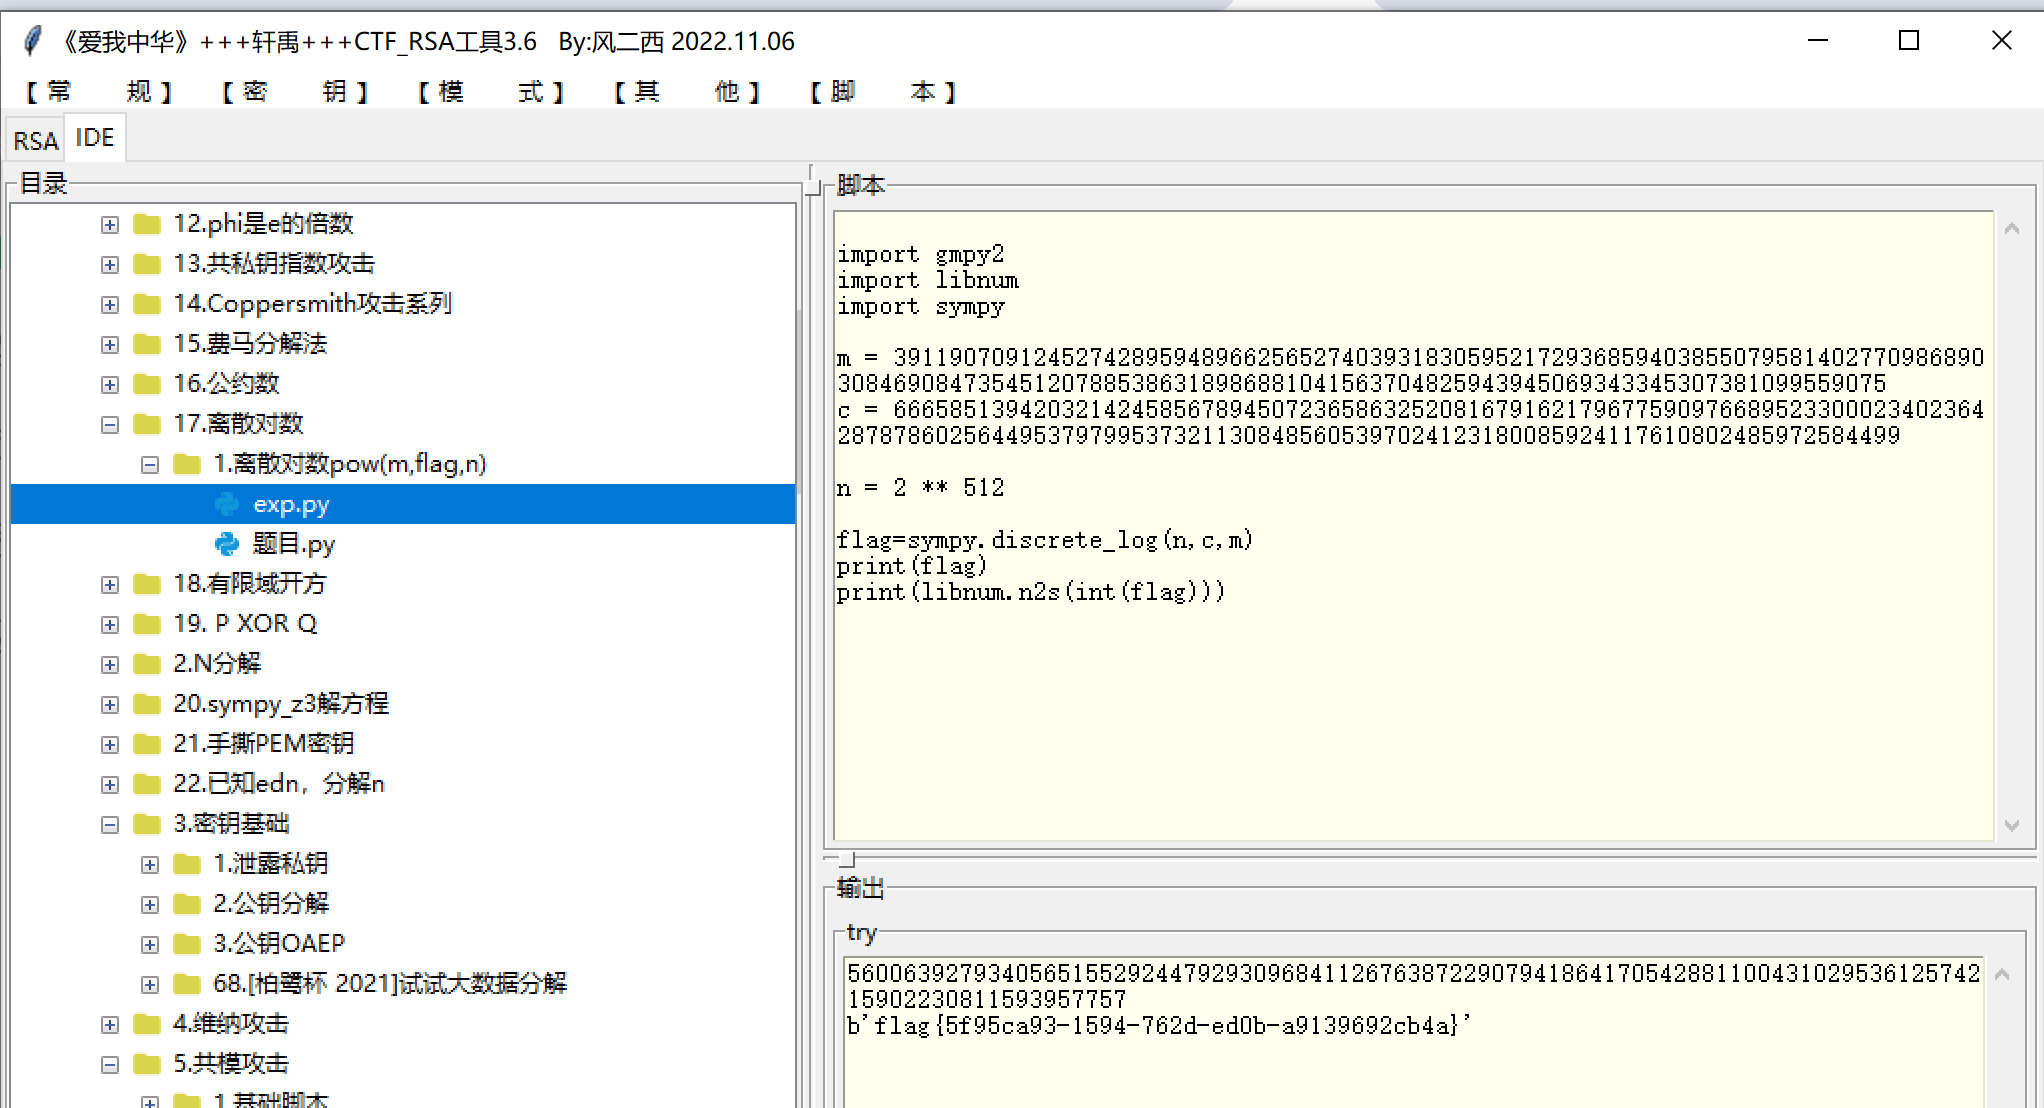2044x1108 pixels.
Task: Switch to the RSA tab
Action: (x=36, y=140)
